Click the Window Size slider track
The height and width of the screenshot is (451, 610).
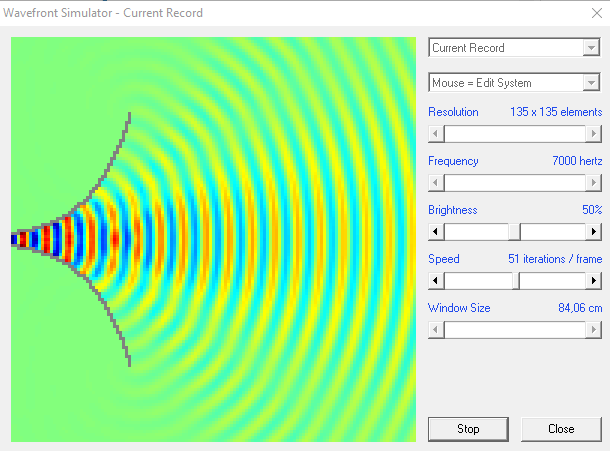click(x=515, y=330)
